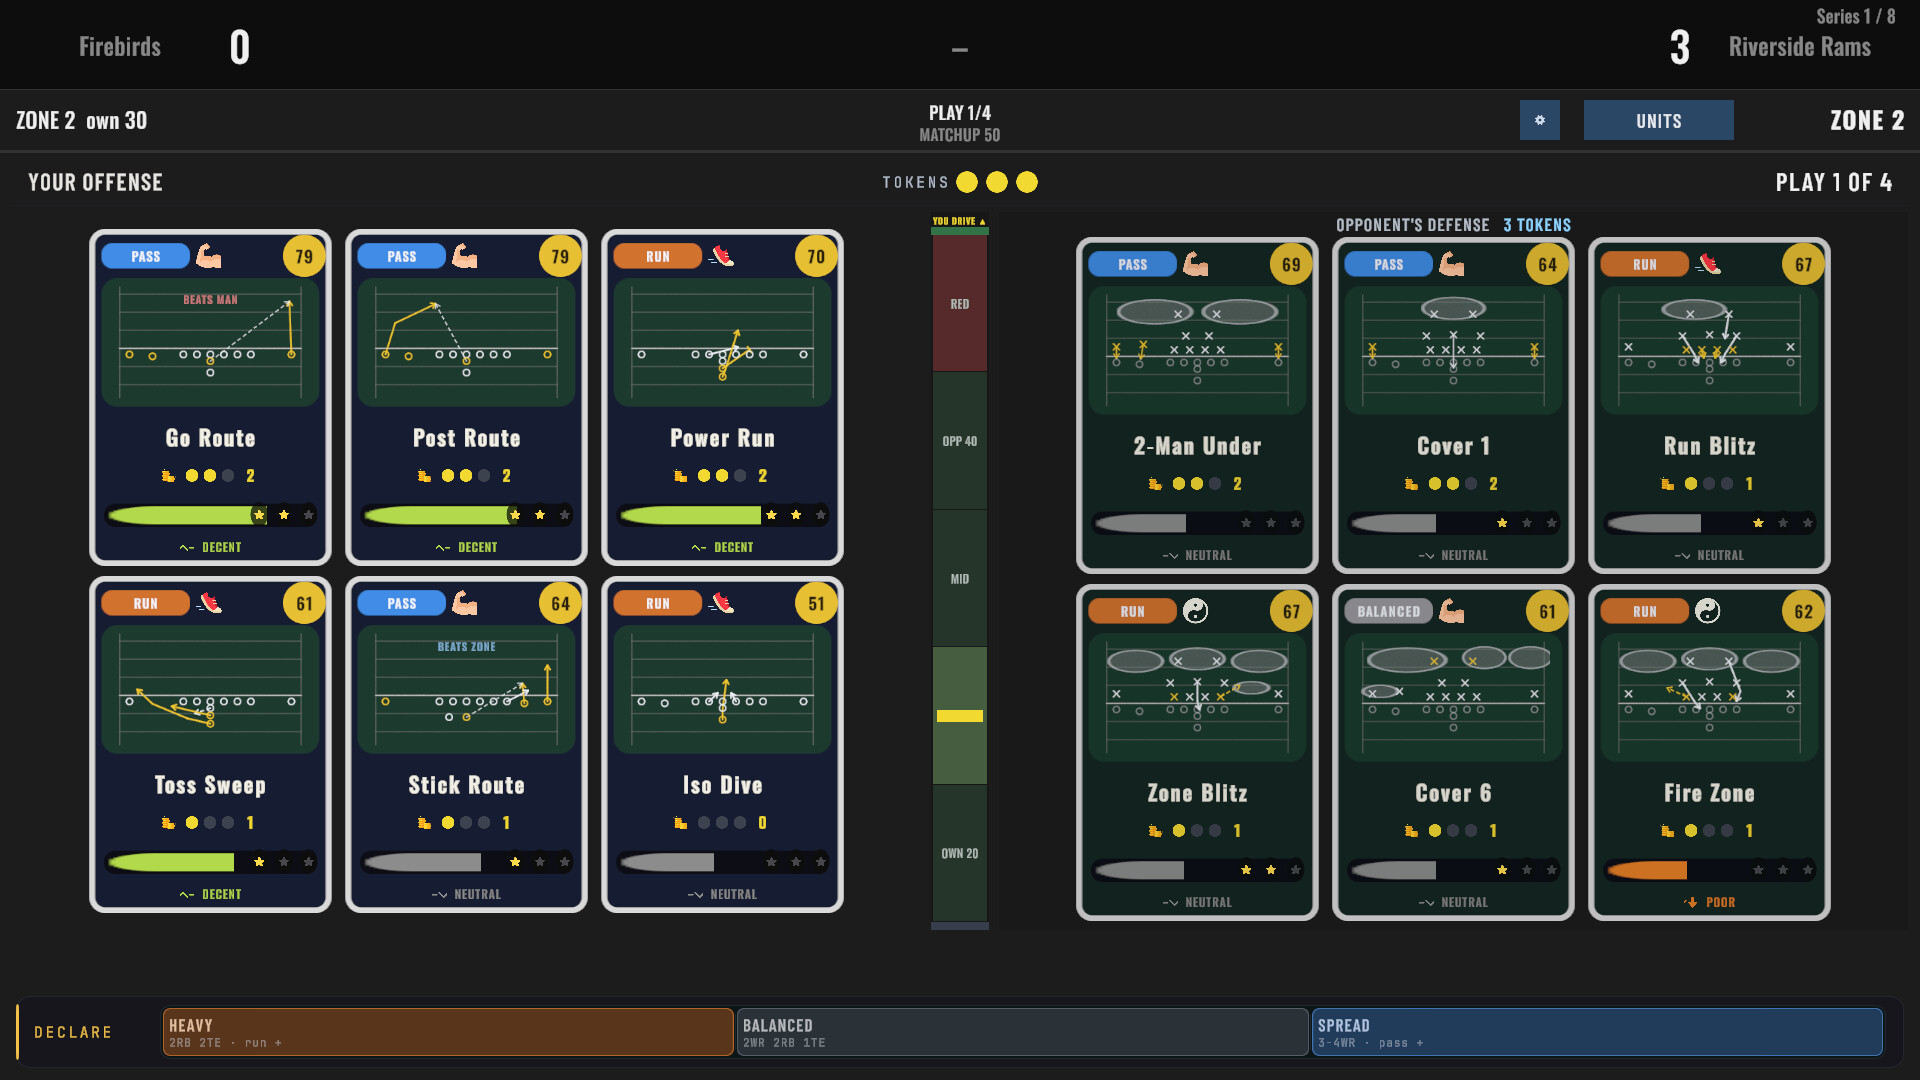Click the shoe icon on Run Blitz card
Screen dimensions: 1920x1080
click(x=1709, y=264)
